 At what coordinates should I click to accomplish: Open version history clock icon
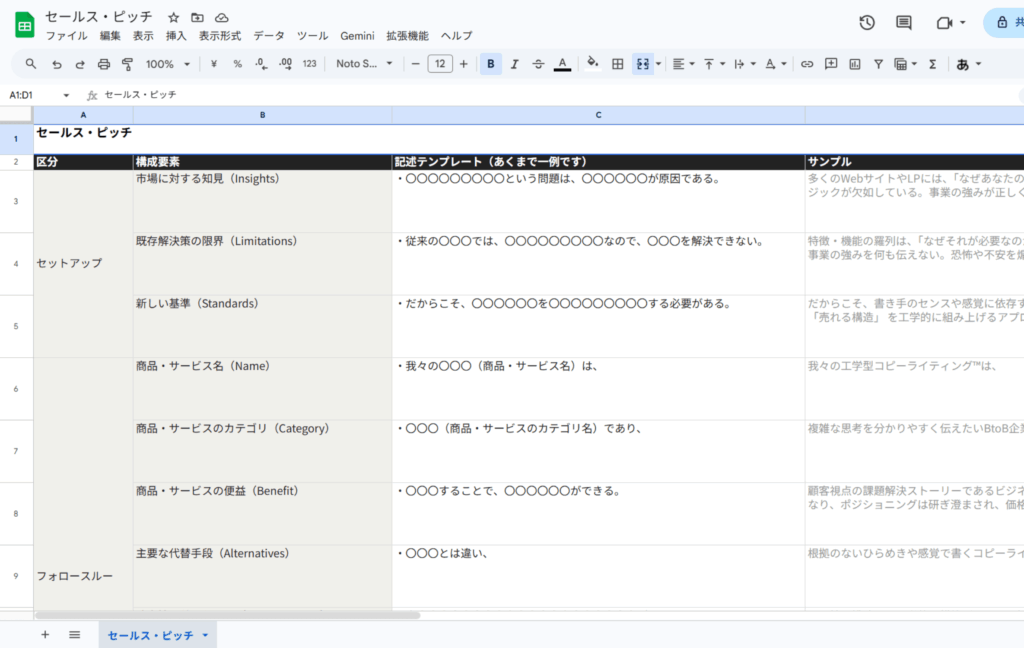coord(867,22)
